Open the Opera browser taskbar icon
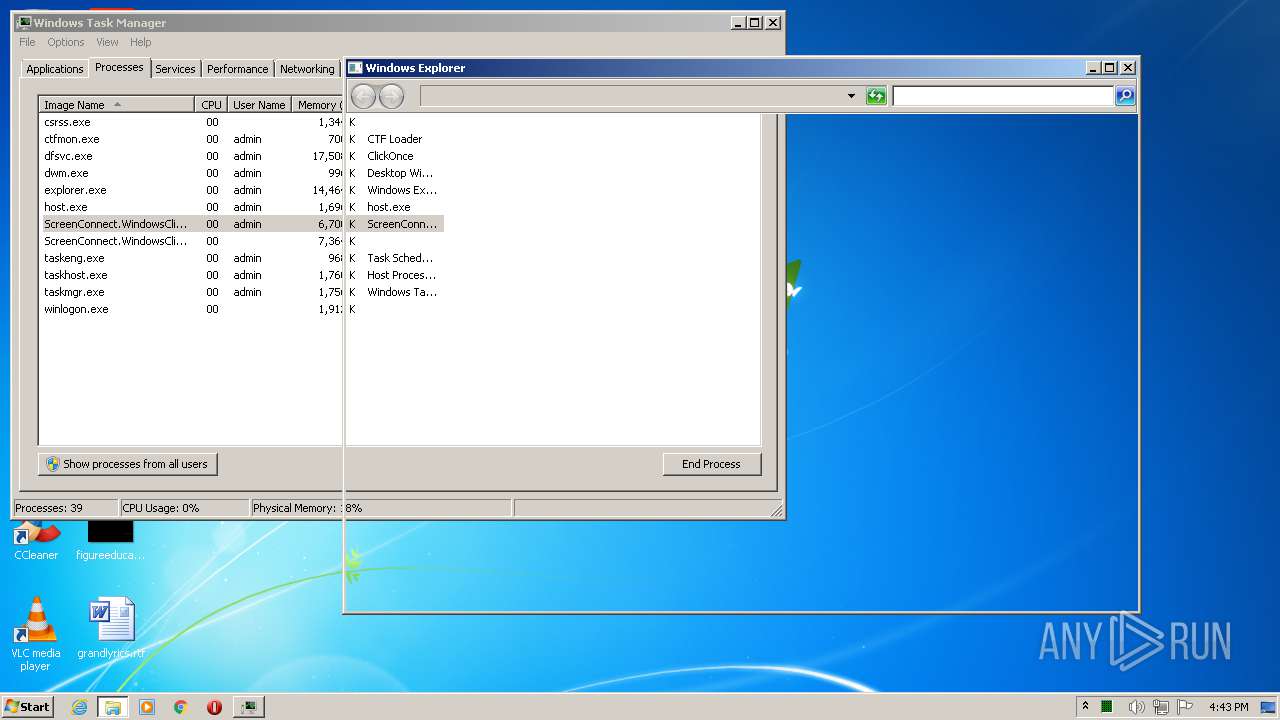Screen dimensions: 1280x720 tap(214, 707)
